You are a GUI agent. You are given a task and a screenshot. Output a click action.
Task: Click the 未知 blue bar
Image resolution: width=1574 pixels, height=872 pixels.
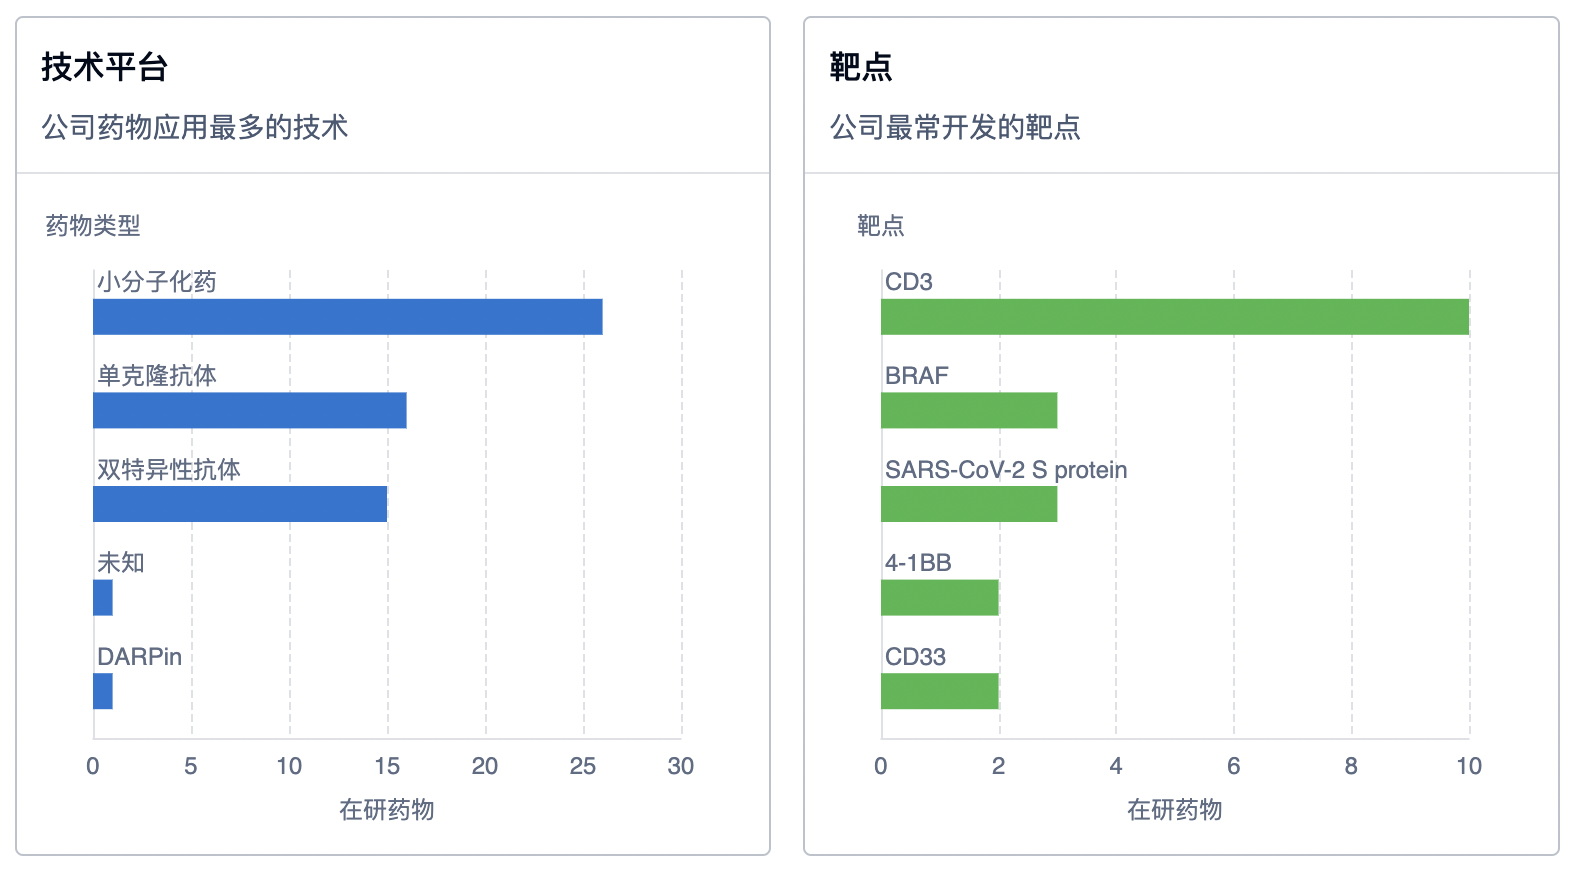(x=103, y=598)
